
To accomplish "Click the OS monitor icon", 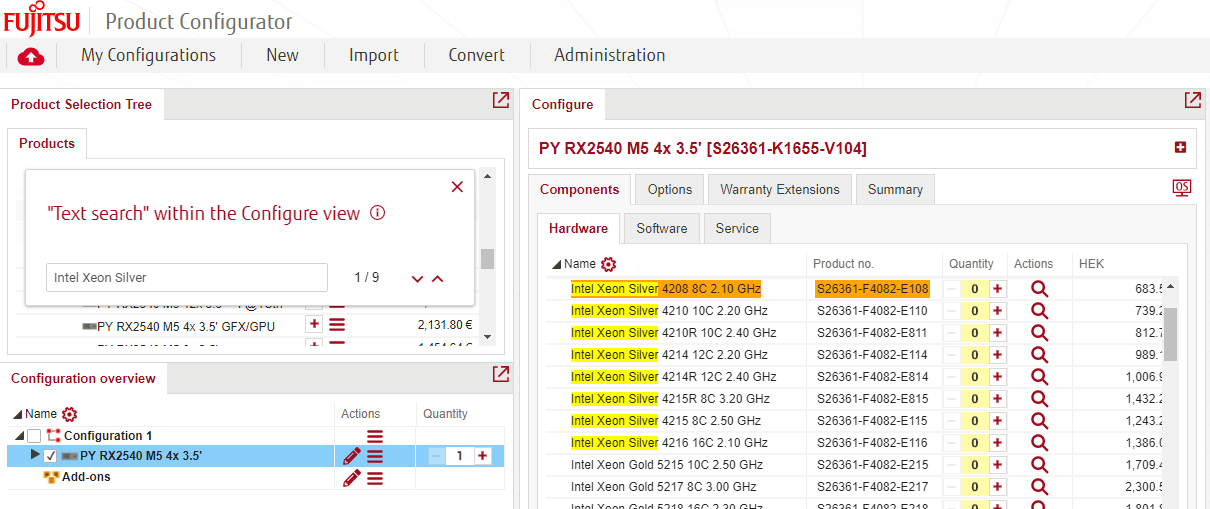I will pyautogui.click(x=1181, y=188).
